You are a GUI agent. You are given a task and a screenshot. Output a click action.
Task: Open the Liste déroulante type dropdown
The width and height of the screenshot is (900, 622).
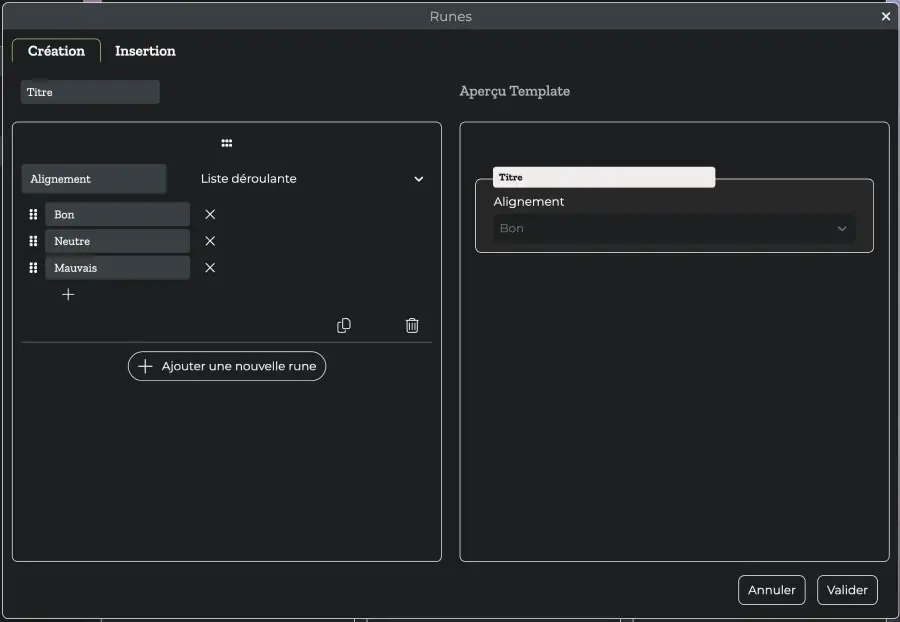click(312, 178)
